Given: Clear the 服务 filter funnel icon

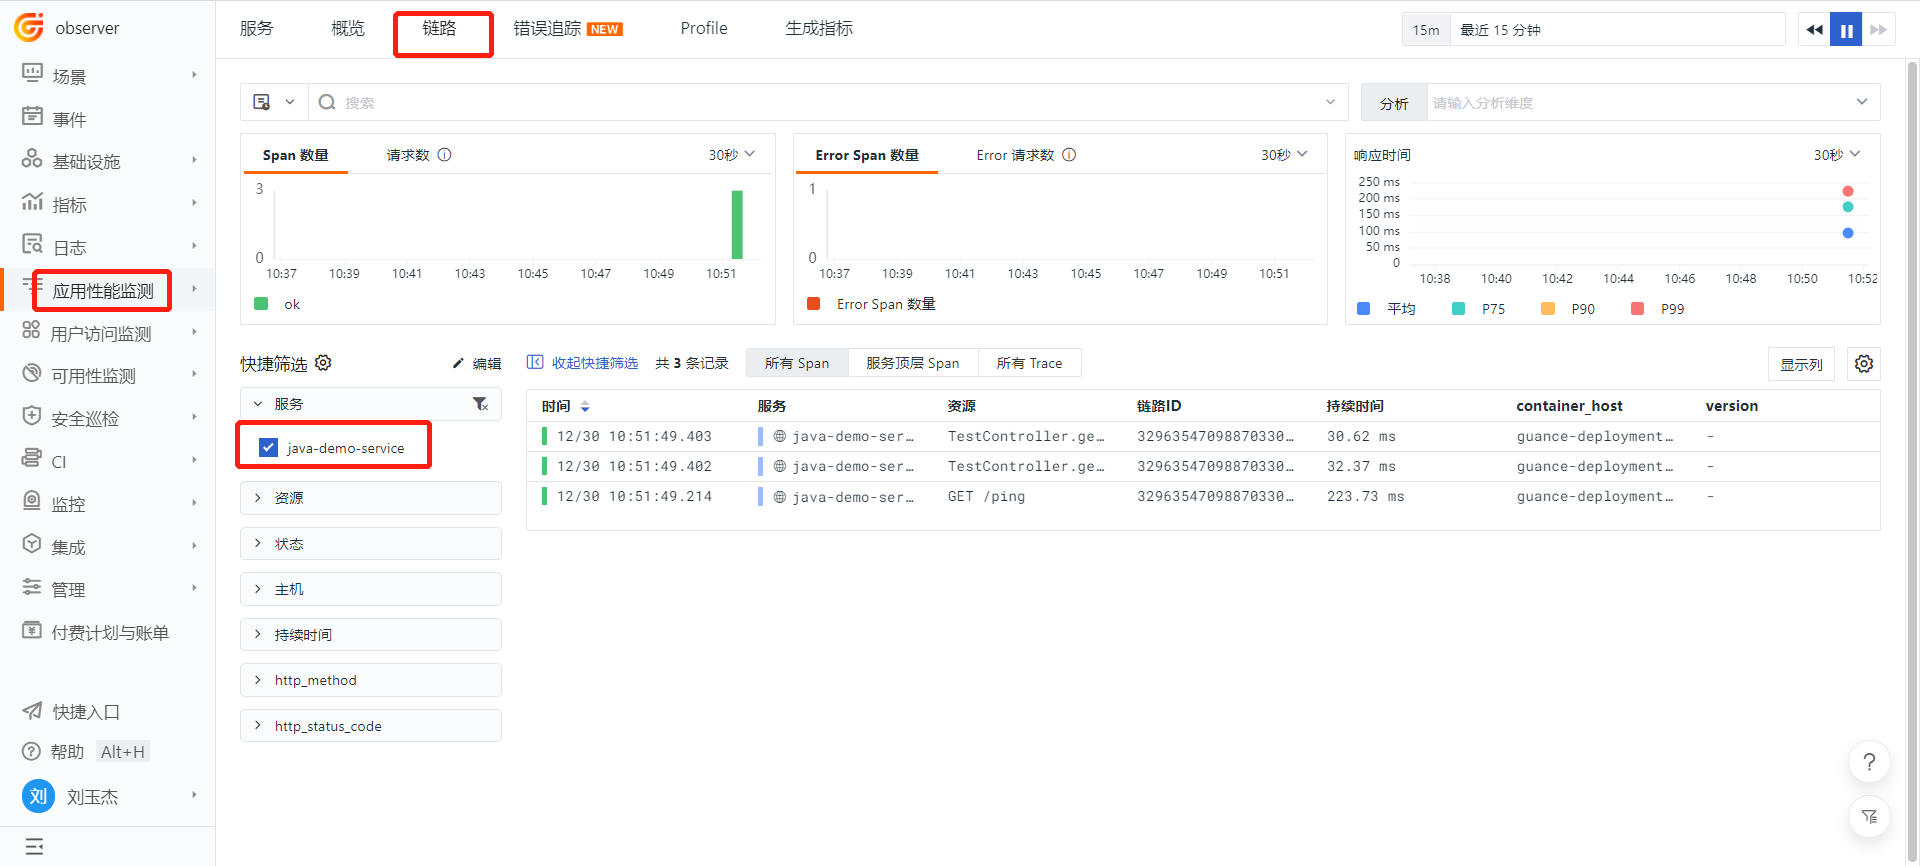Looking at the screenshot, I should click(481, 404).
